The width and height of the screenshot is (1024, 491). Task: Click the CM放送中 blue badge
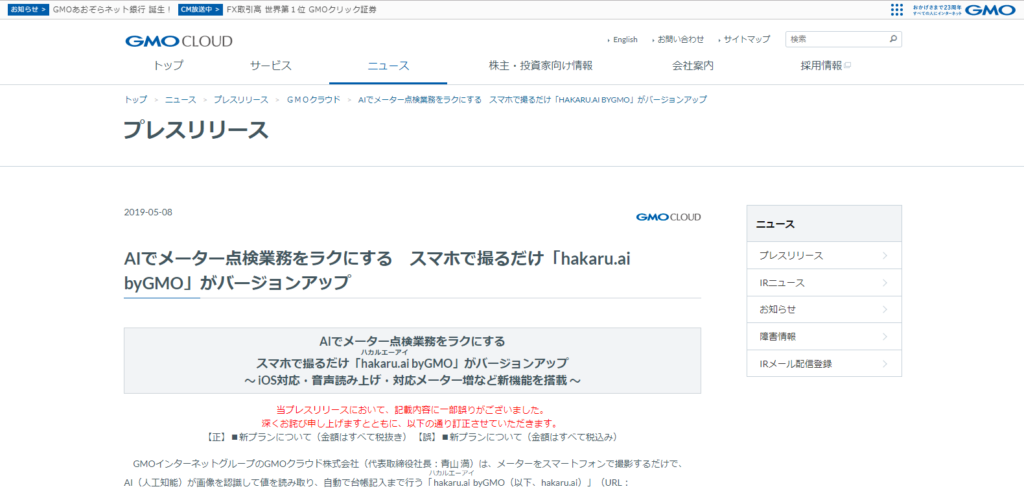[x=199, y=10]
